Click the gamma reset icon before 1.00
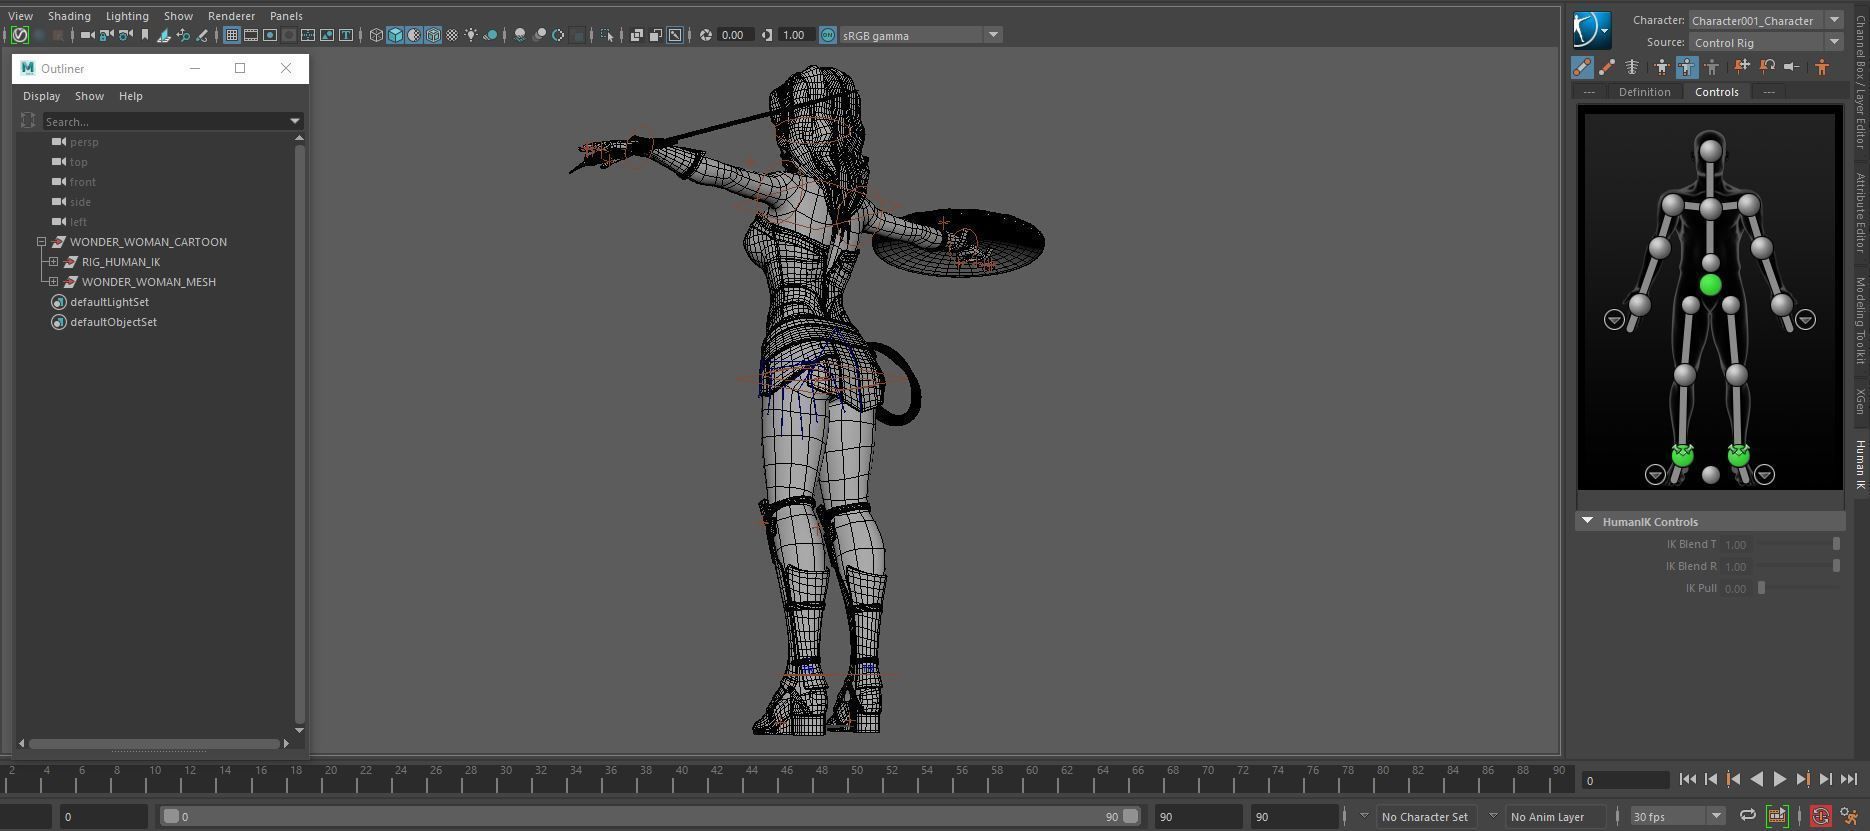1870x831 pixels. (767, 35)
